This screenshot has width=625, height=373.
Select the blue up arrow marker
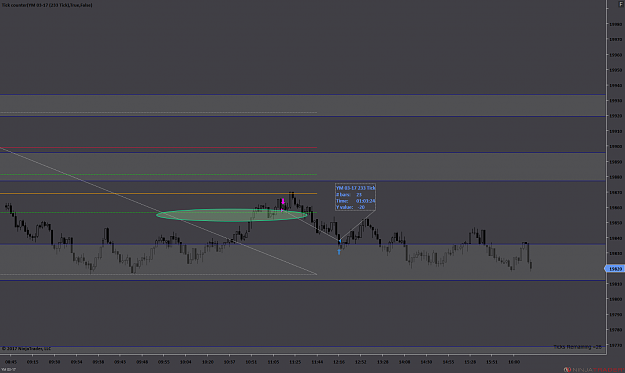[339, 251]
